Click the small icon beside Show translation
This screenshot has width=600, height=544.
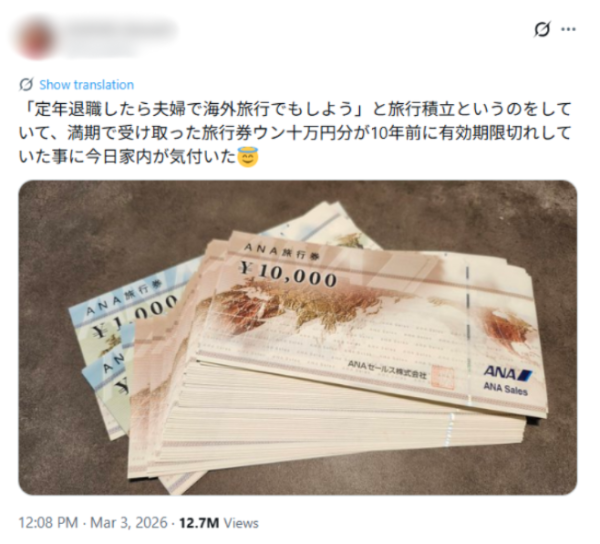[26, 85]
